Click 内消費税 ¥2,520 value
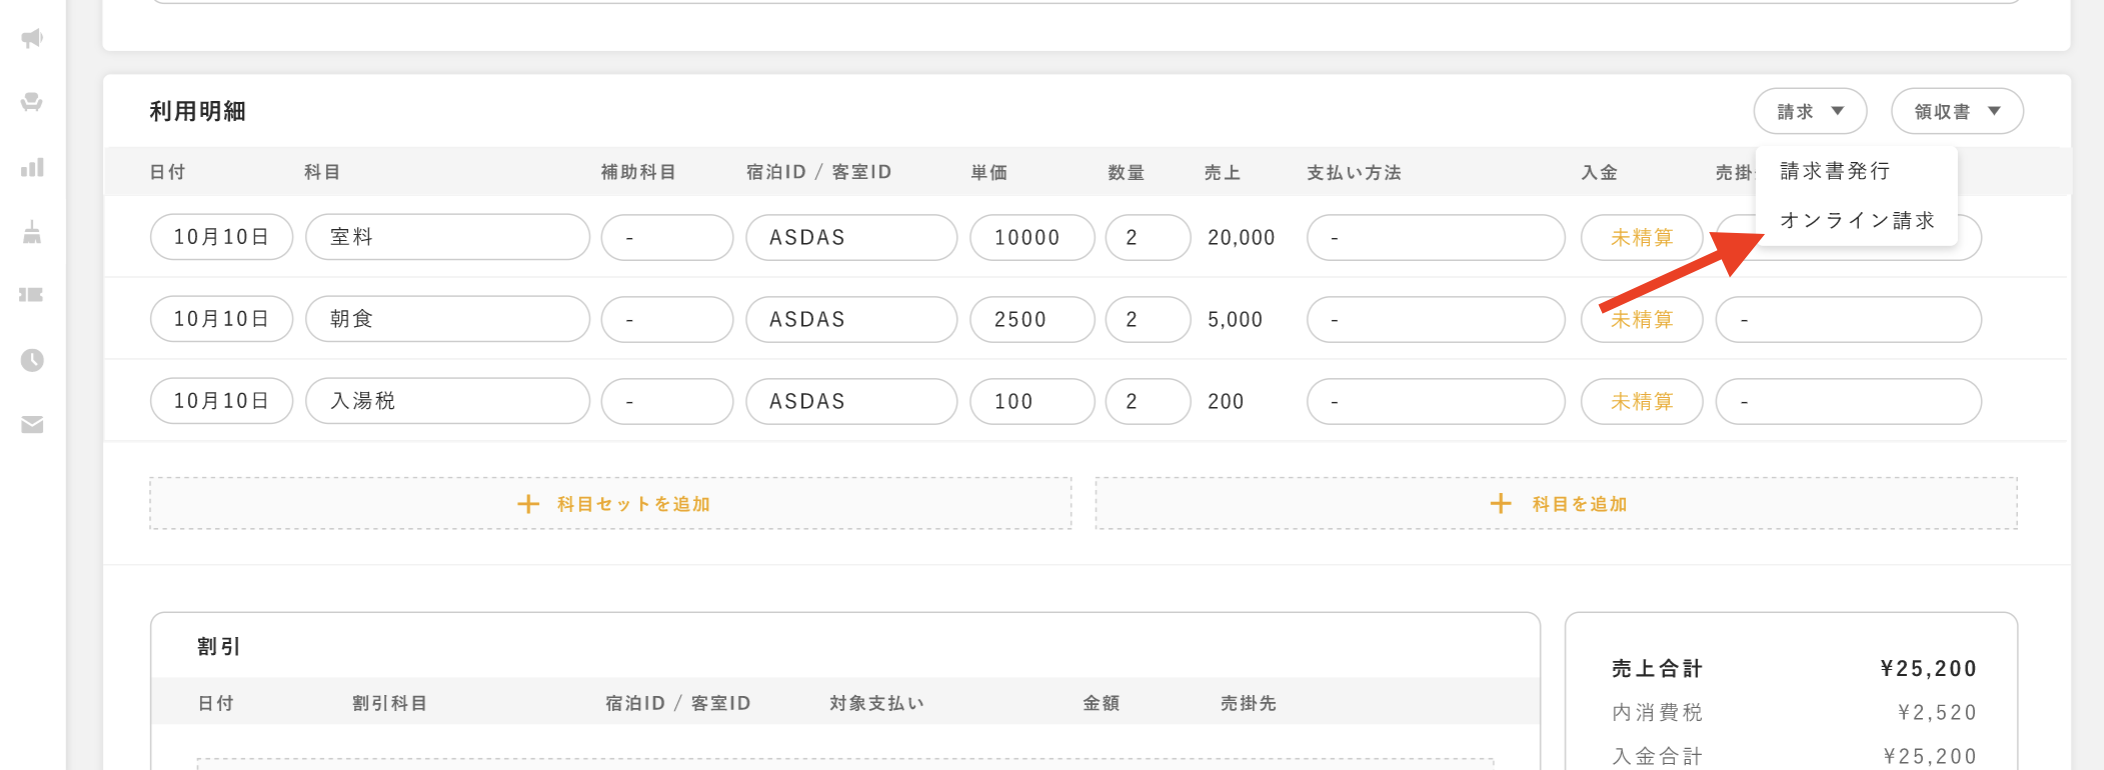 [1937, 713]
